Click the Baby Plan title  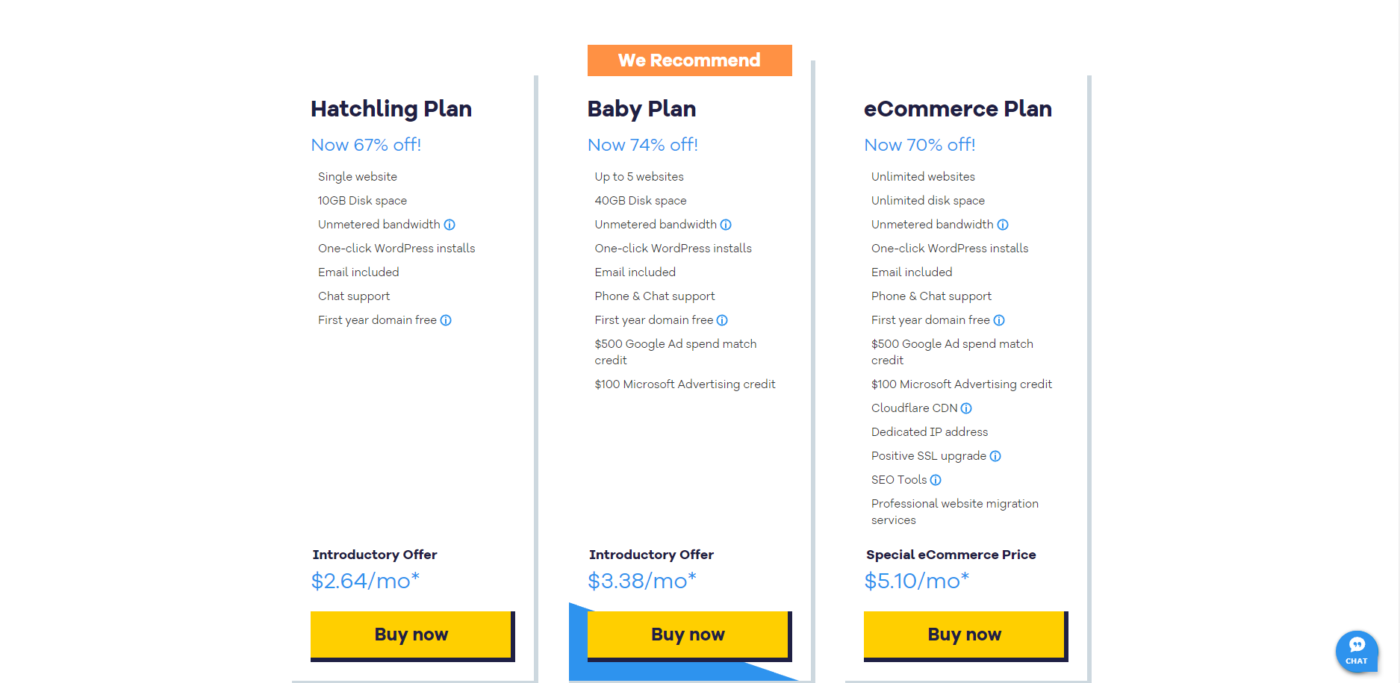[642, 109]
